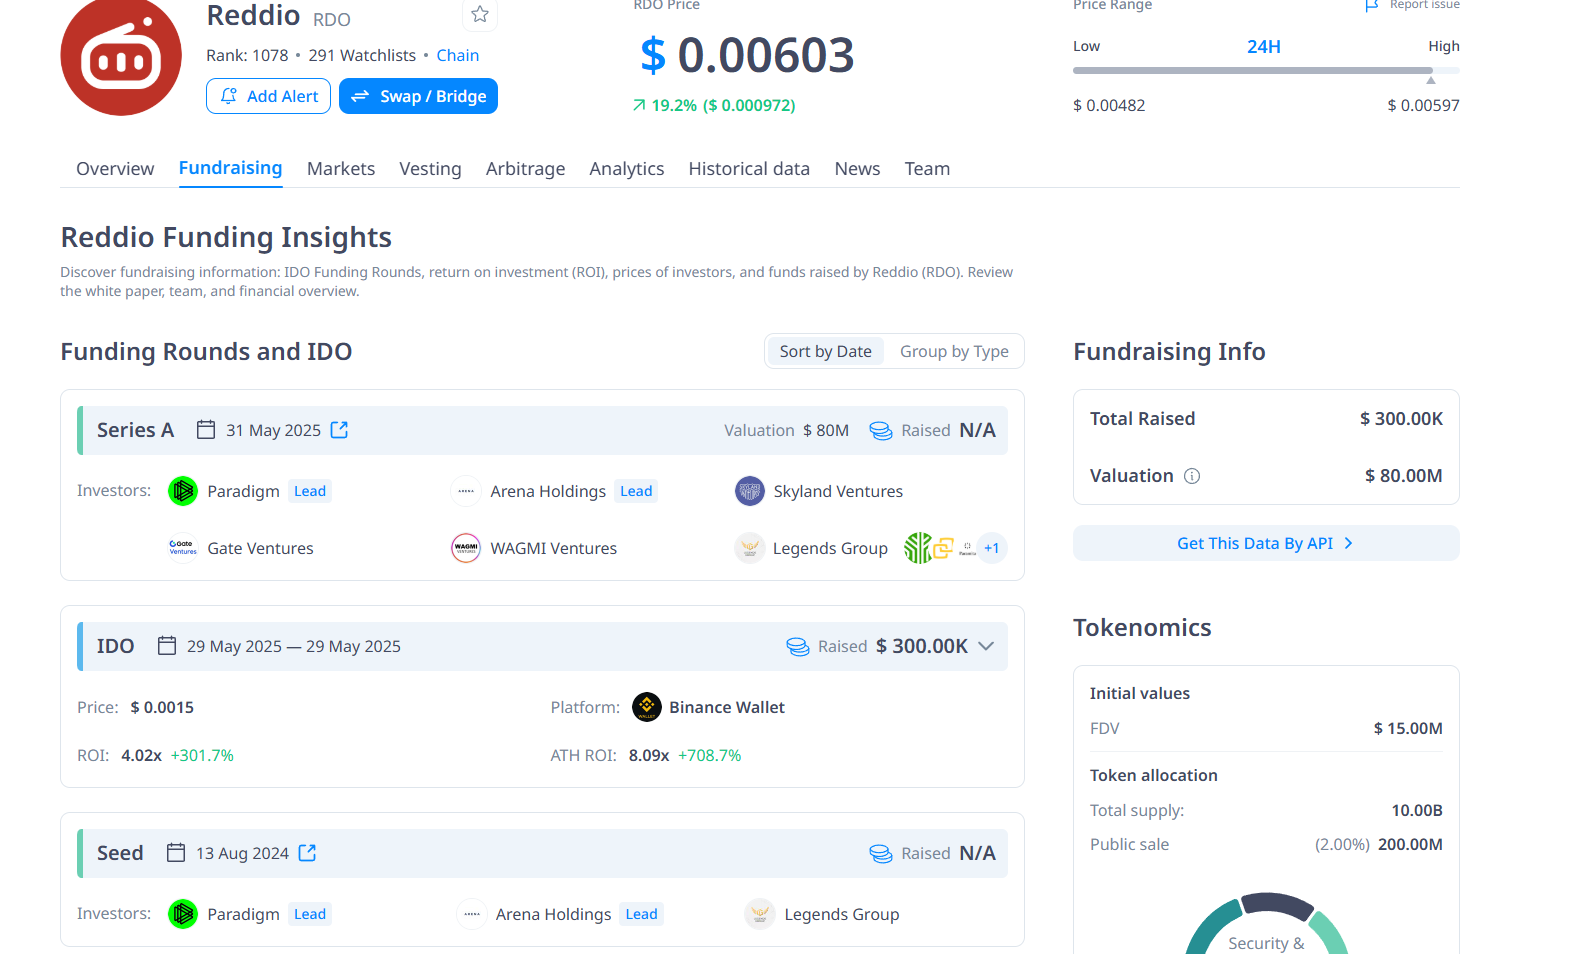Screen dimensions: 1576x954
Task: Select Sort by Date view
Action: [826, 351]
